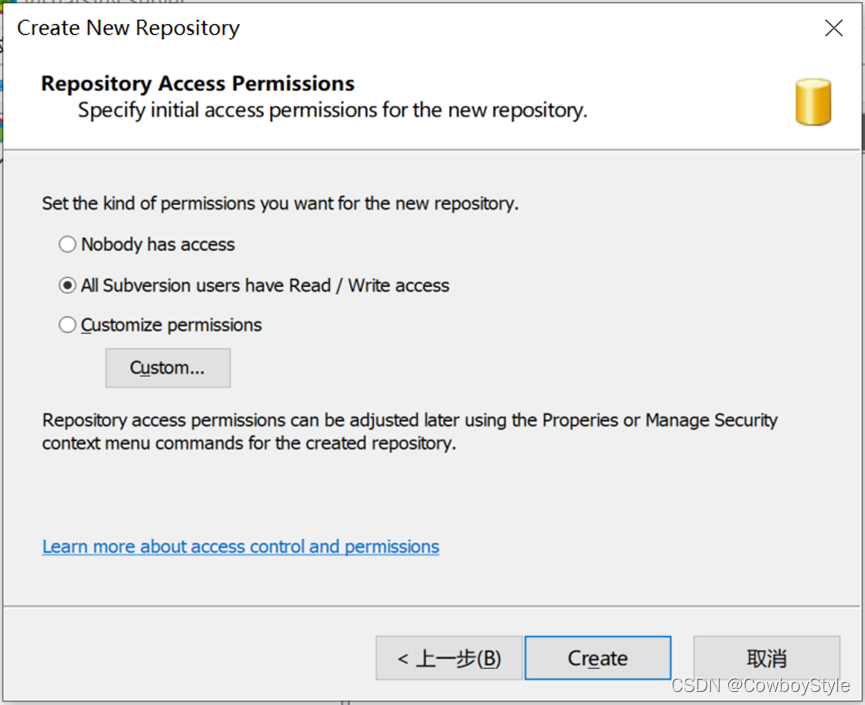Click the "Nobody has access" label text
Image resolution: width=865 pixels, height=705 pixels.
(158, 244)
